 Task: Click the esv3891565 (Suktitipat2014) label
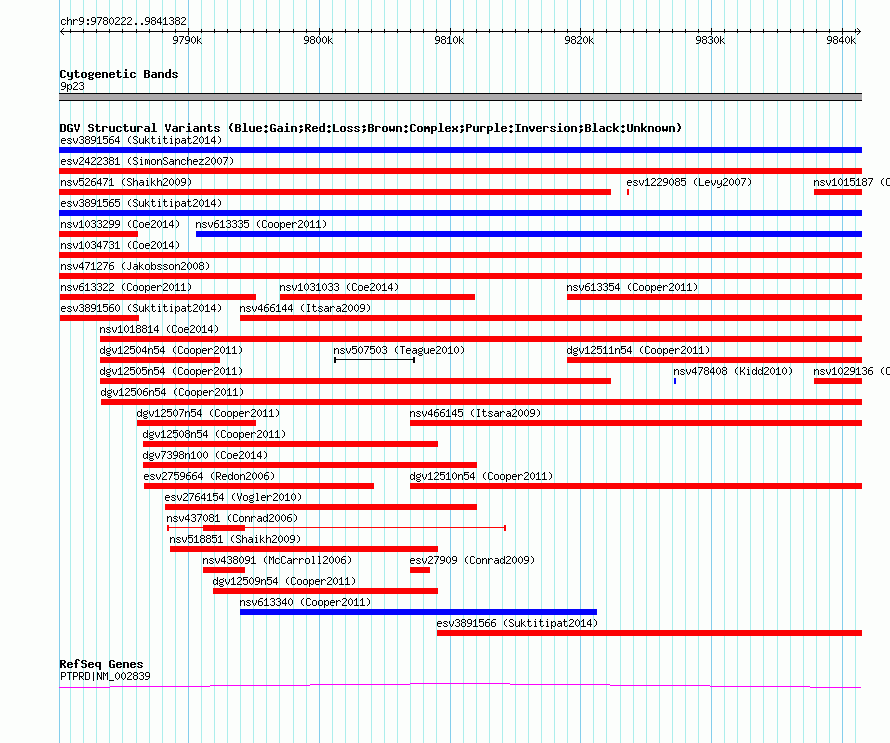[141, 203]
